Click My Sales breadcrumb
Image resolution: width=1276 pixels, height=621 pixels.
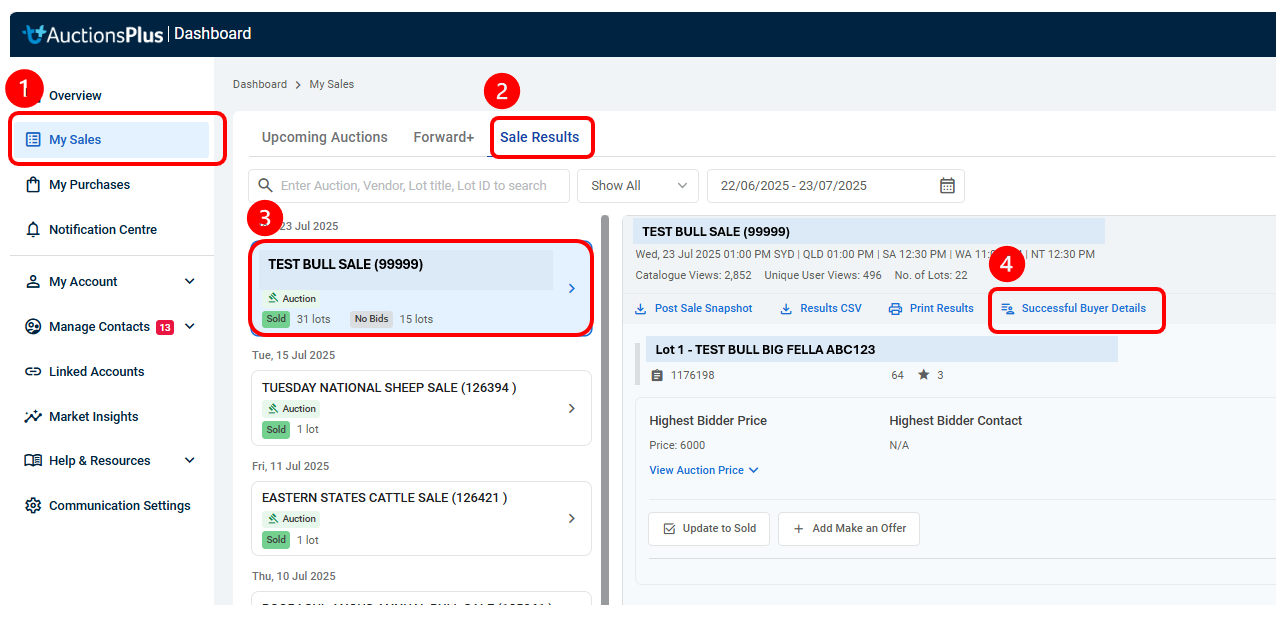331,85
